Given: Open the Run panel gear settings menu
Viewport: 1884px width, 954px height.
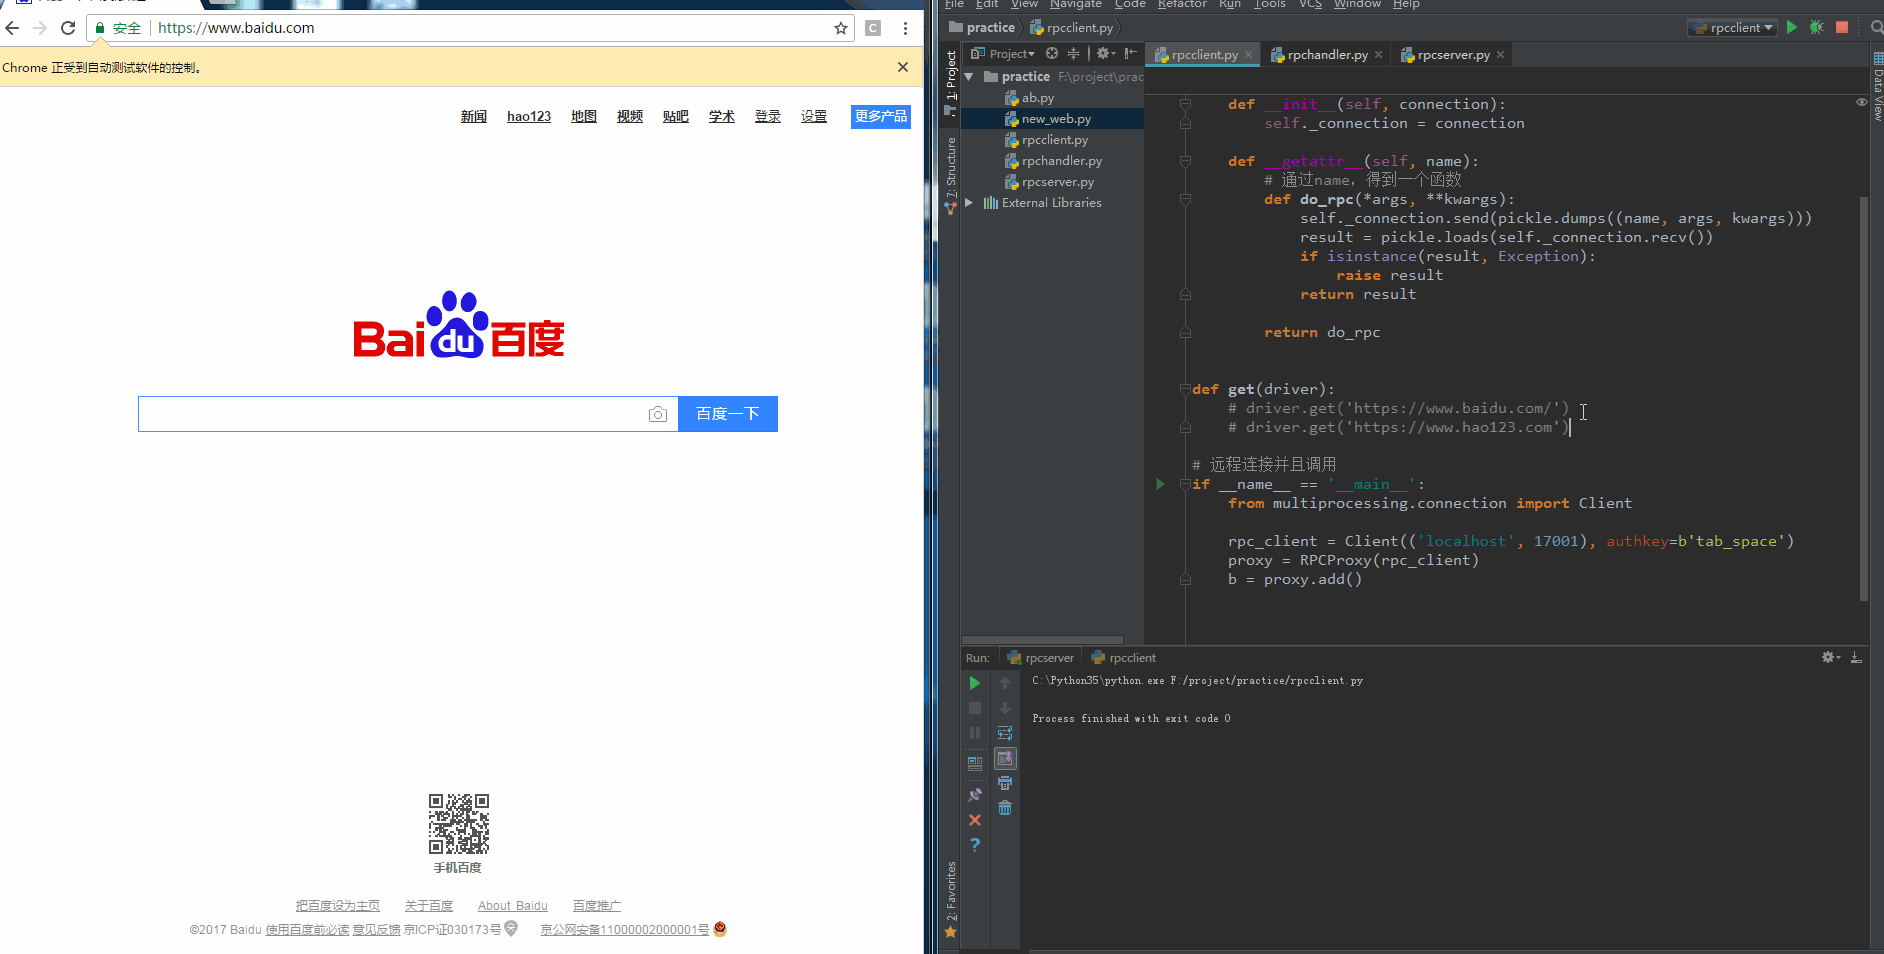Looking at the screenshot, I should (1830, 657).
